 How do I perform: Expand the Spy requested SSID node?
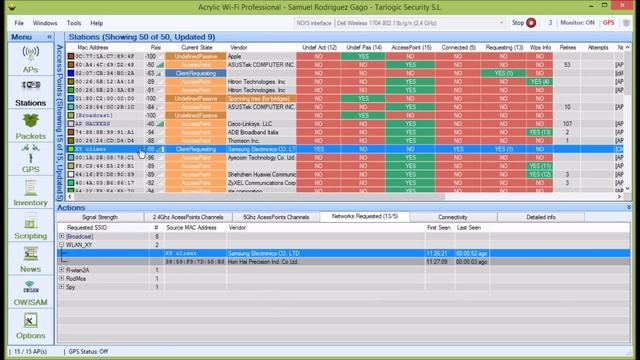coord(62,287)
